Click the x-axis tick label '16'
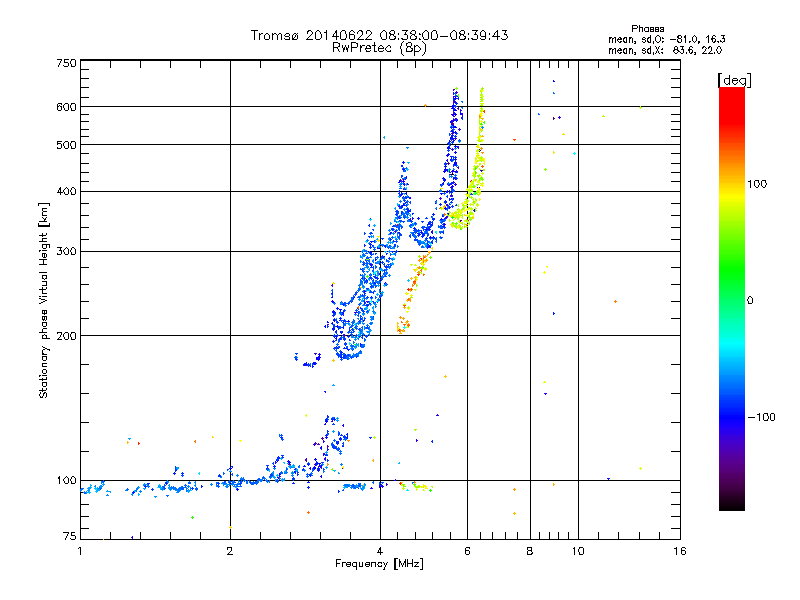The width and height of the screenshot is (800, 600). pyautogui.click(x=680, y=551)
